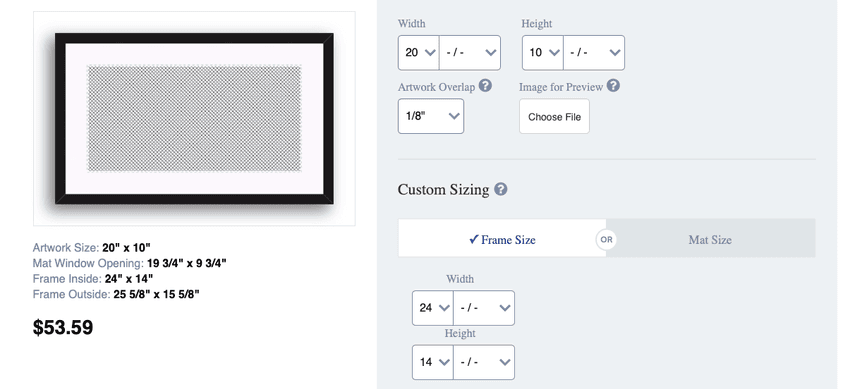Open artwork Width whole-number dropdown showing 20
This screenshot has width=850, height=389.
pyautogui.click(x=418, y=53)
